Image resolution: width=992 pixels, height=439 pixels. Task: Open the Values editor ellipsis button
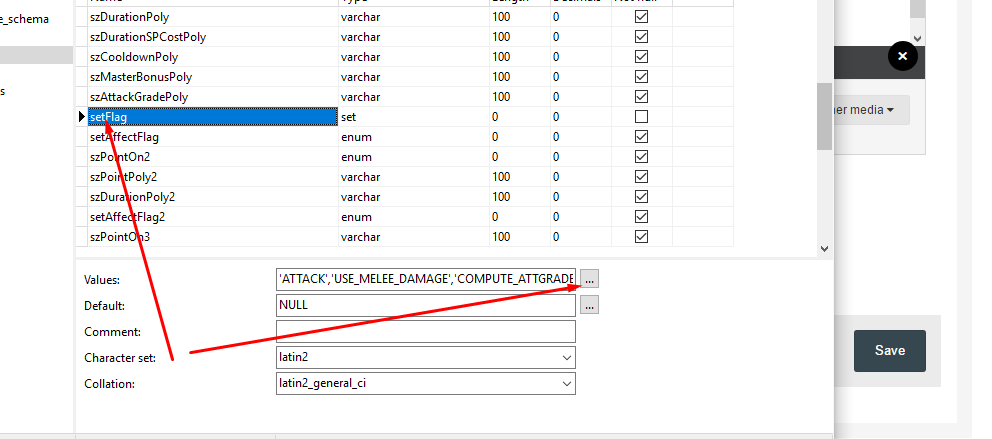tap(589, 278)
